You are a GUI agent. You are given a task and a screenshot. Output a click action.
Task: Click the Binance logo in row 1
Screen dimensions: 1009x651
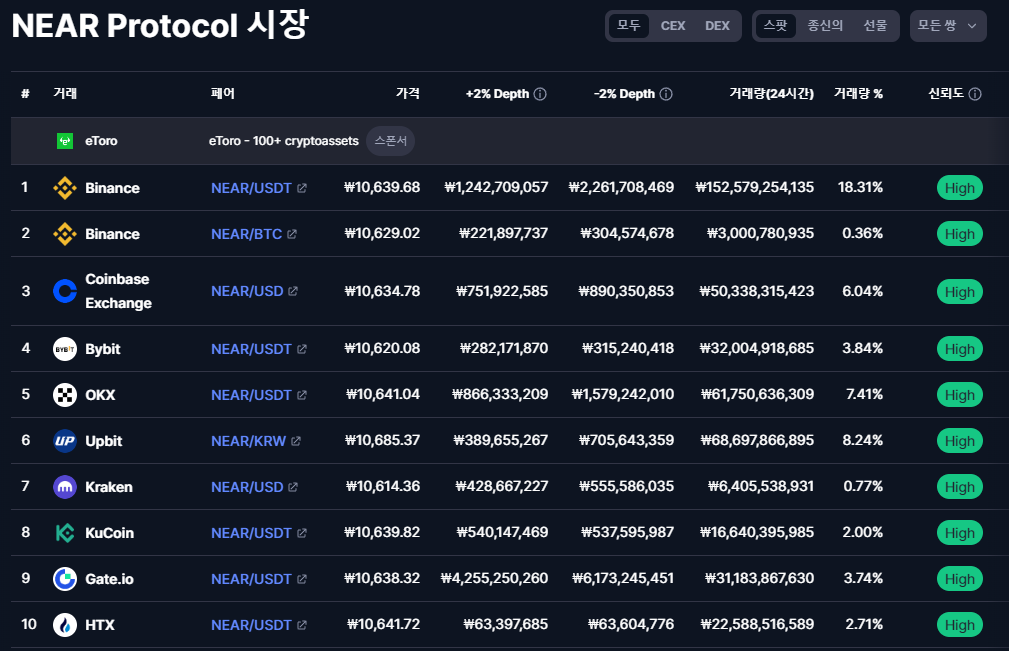[65, 188]
